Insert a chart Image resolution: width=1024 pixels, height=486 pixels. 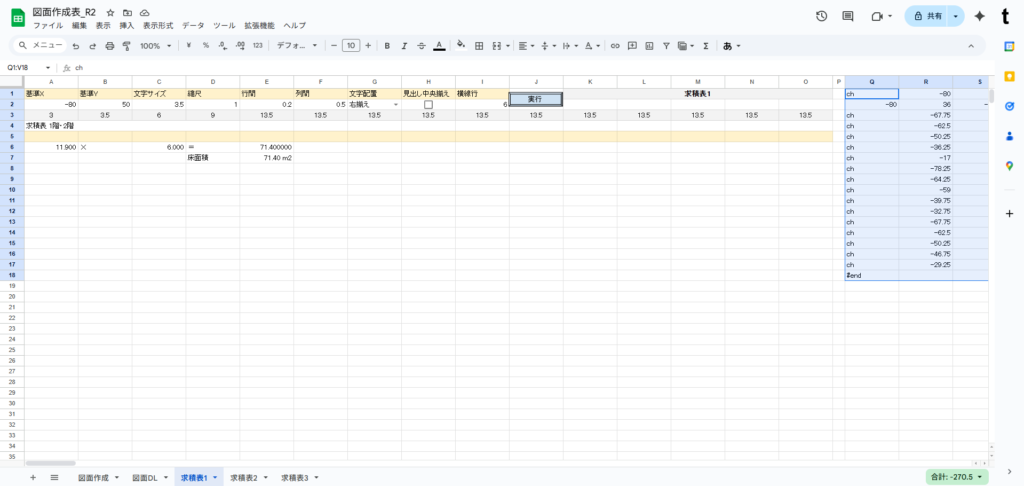pyautogui.click(x=649, y=46)
